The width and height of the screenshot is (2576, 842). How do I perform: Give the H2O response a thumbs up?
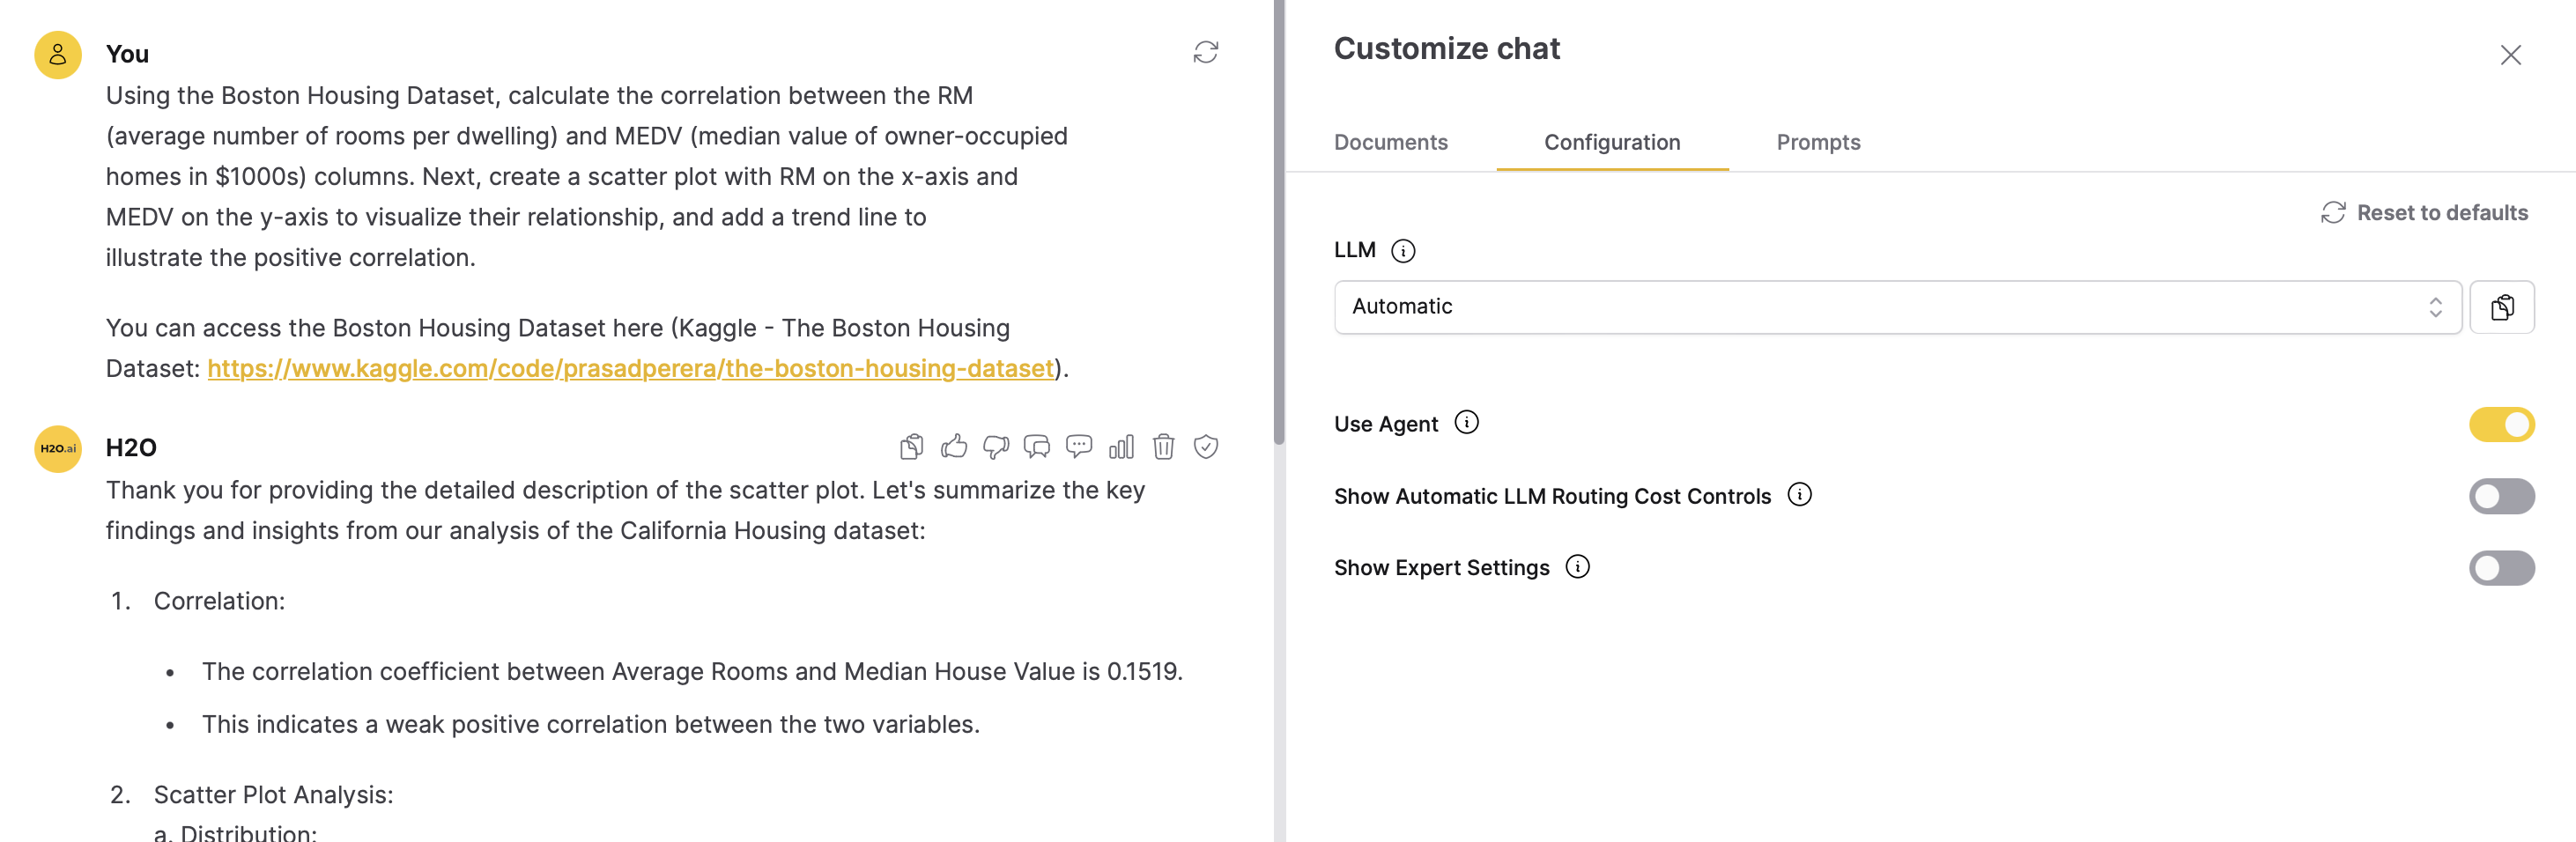(954, 447)
